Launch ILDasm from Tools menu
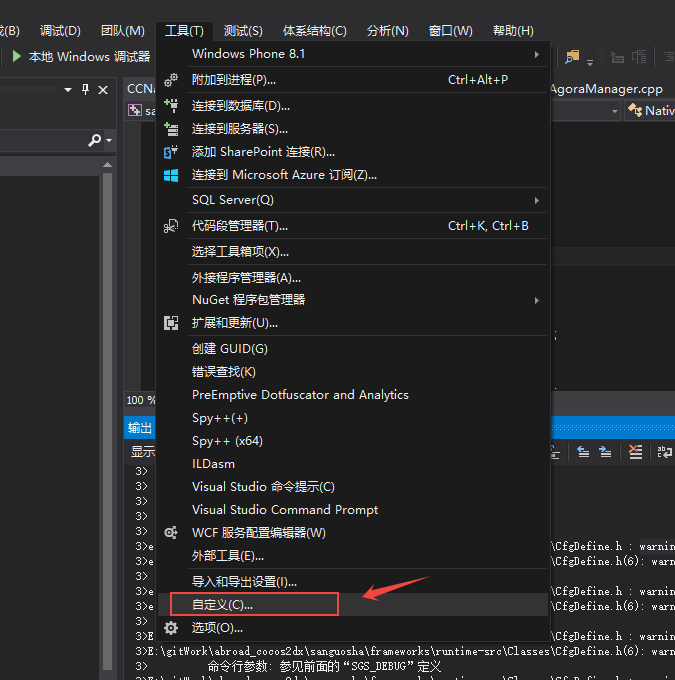This screenshot has width=675, height=680. tap(353, 464)
